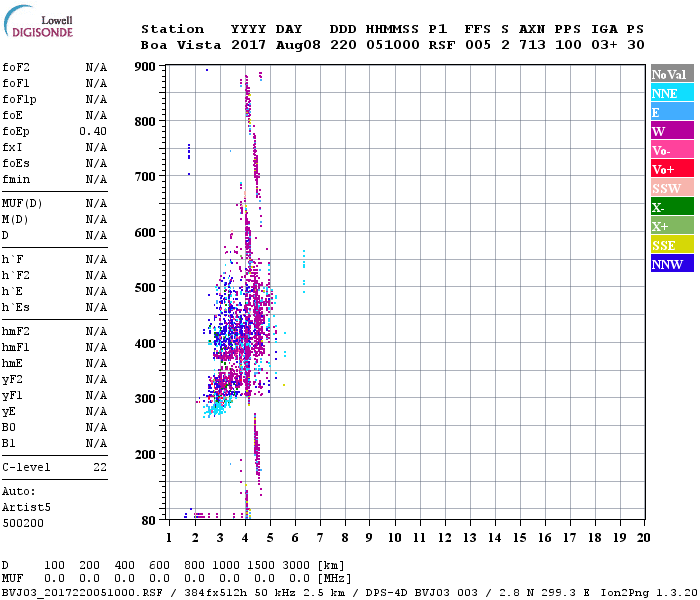Click the h`F parameter label
The width and height of the screenshot is (700, 600).
[12, 260]
